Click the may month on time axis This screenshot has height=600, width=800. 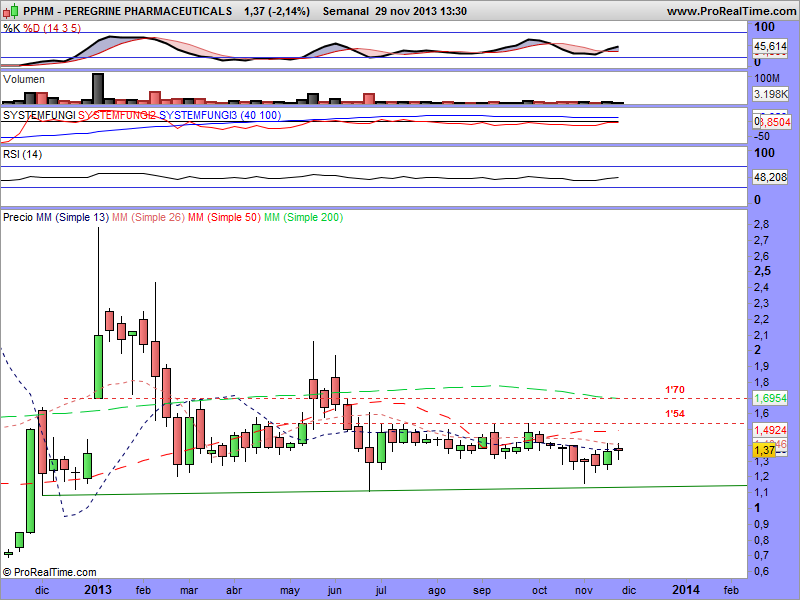pos(290,591)
